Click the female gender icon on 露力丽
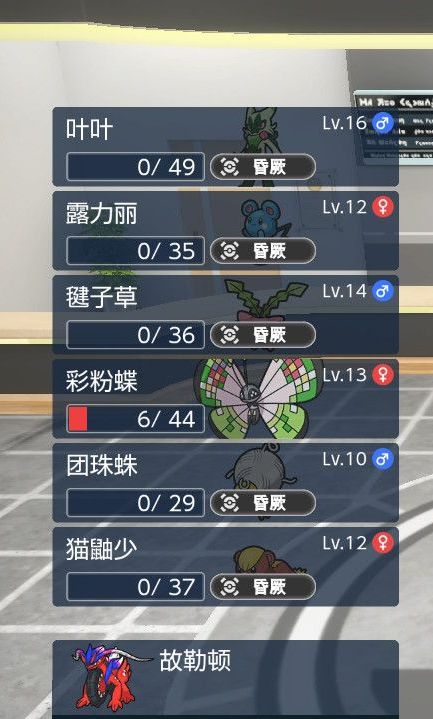The width and height of the screenshot is (433, 719). [383, 207]
